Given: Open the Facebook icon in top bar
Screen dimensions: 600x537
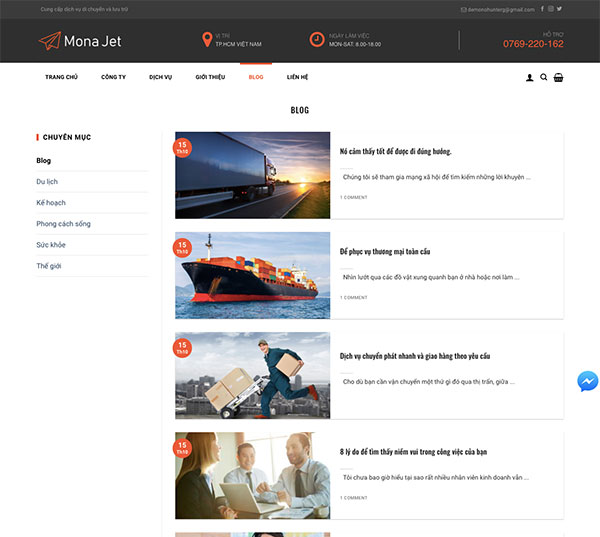Looking at the screenshot, I should [542, 9].
